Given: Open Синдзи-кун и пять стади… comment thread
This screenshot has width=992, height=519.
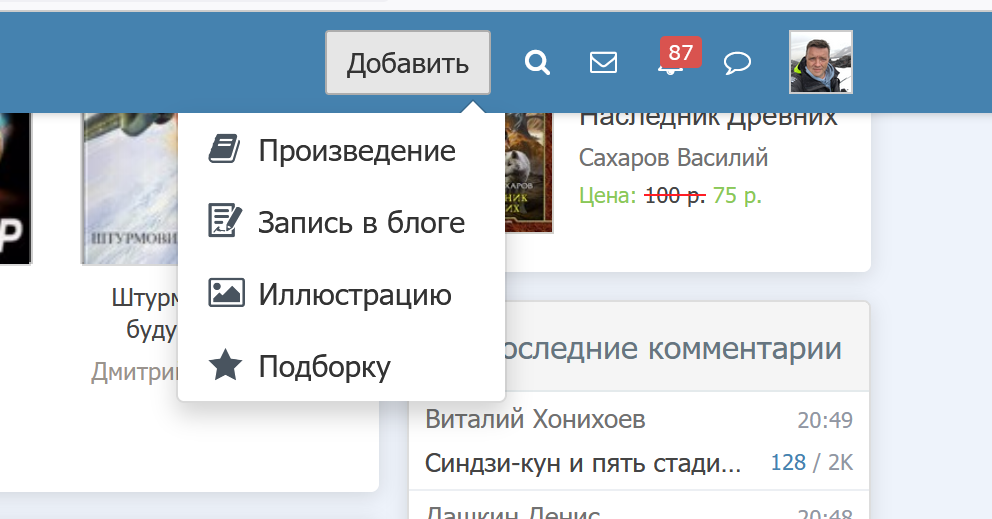Looking at the screenshot, I should tap(582, 463).
